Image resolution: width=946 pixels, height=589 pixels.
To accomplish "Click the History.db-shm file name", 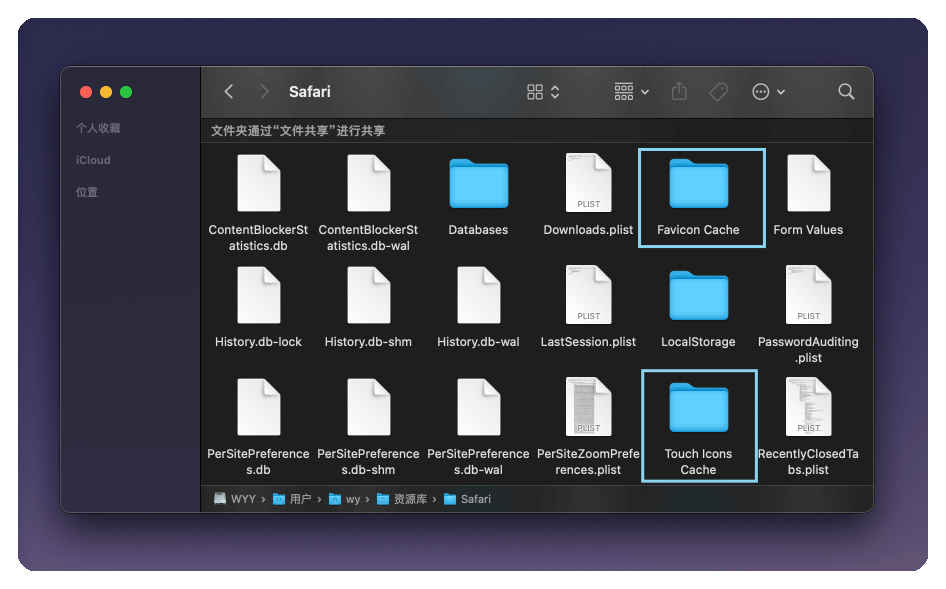I will (x=368, y=342).
